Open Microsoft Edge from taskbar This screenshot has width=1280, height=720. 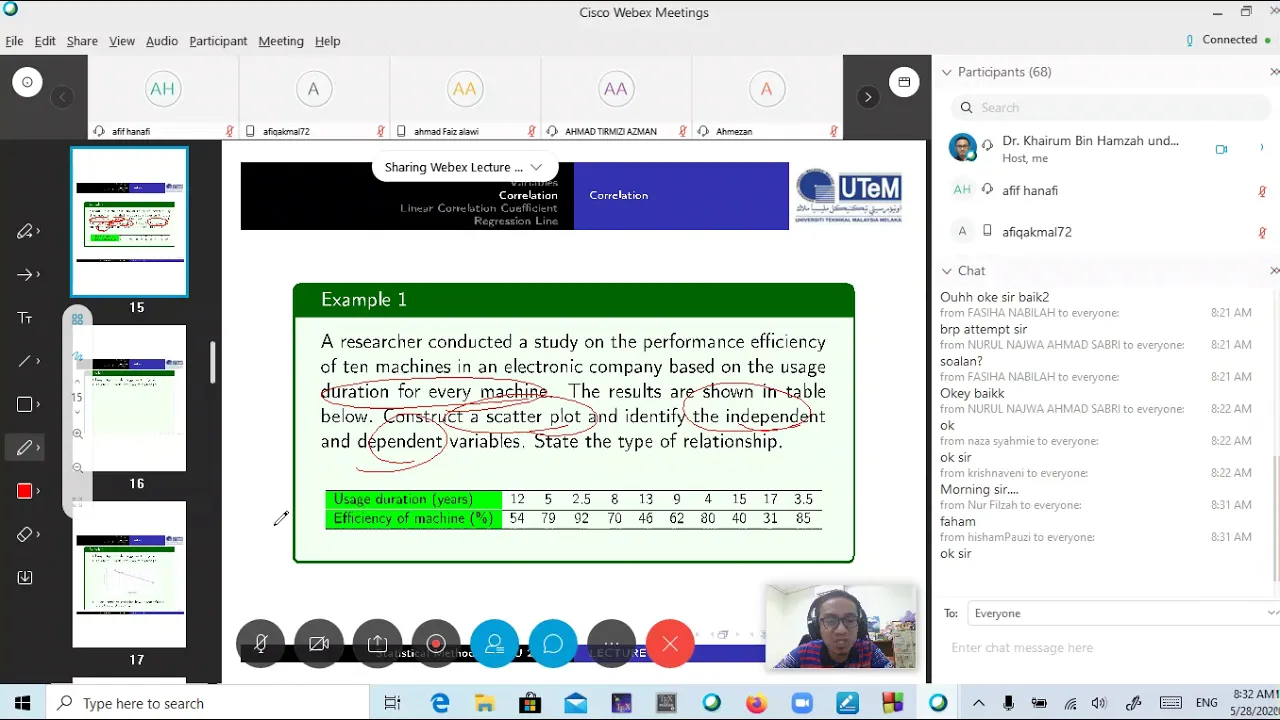tap(440, 703)
